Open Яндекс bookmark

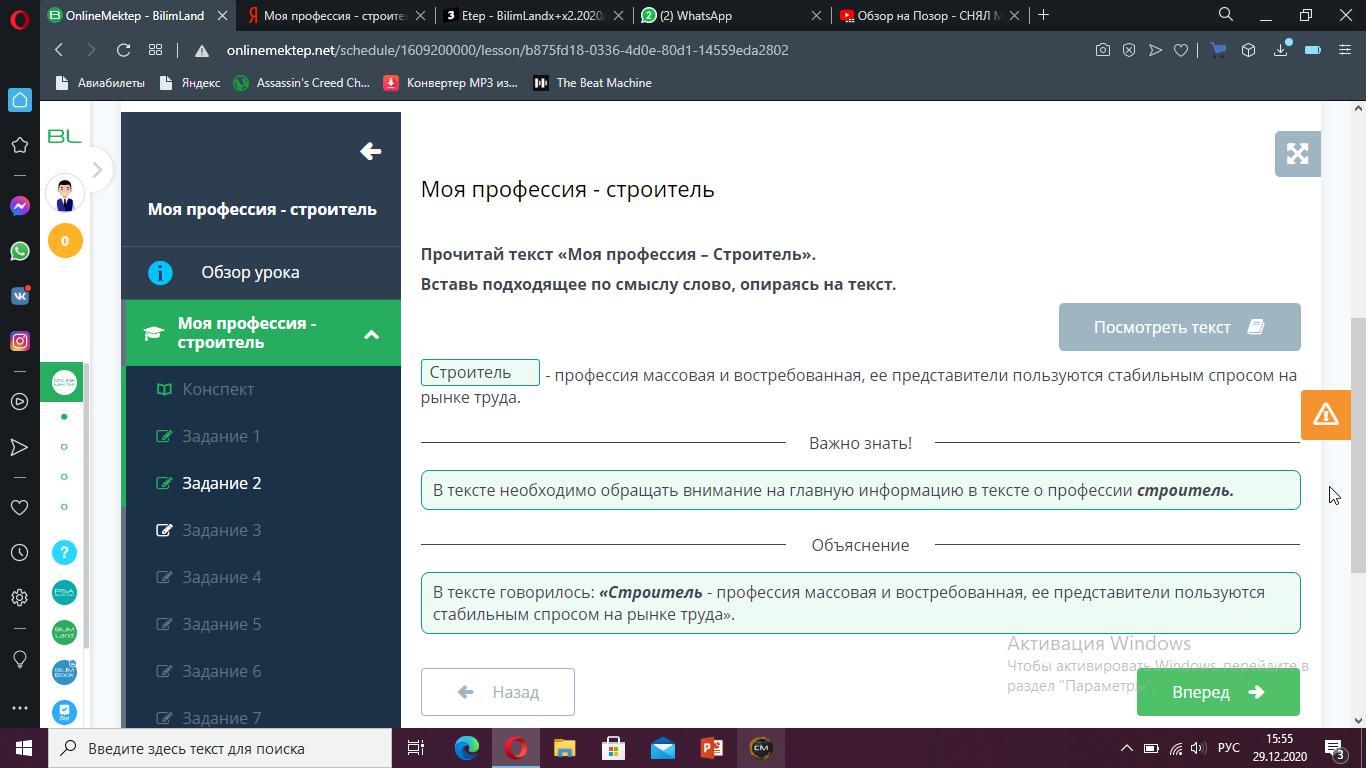(x=191, y=83)
